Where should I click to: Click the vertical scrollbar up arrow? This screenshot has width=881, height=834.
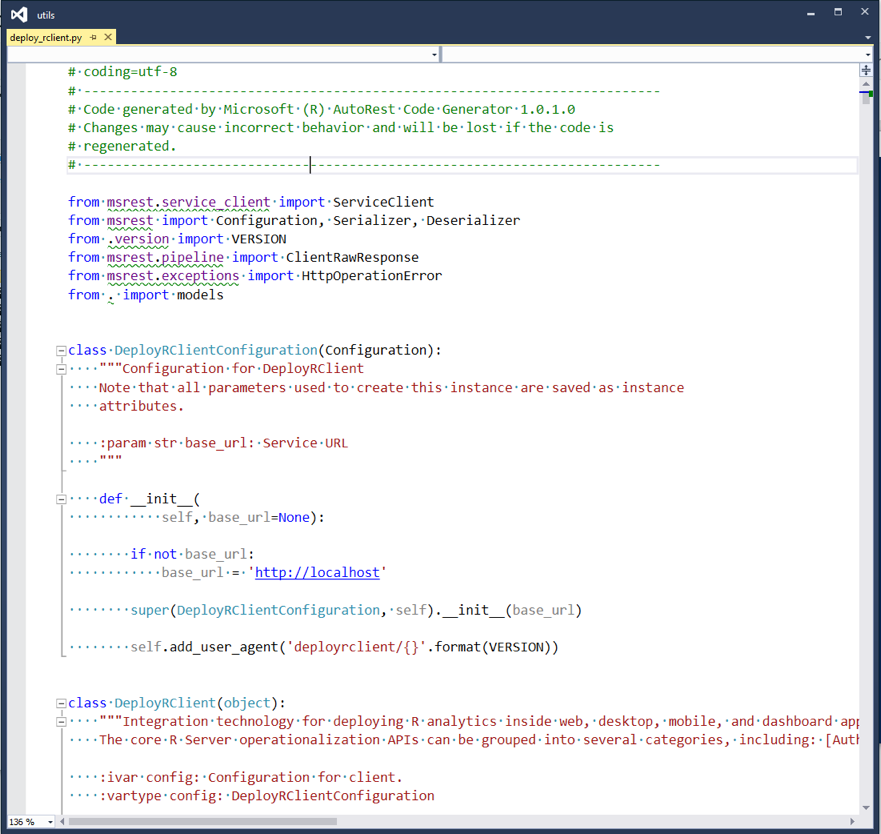866,85
